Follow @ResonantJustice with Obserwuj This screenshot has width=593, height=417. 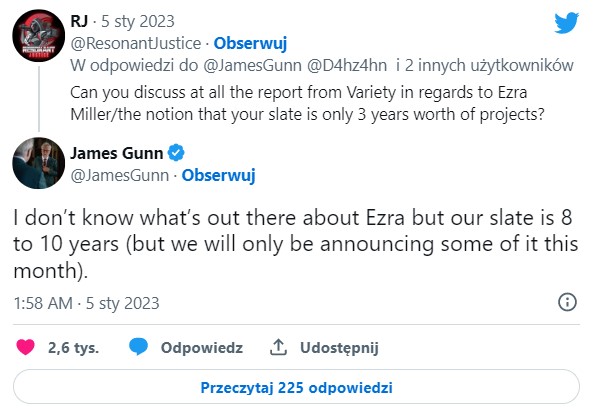(250, 43)
